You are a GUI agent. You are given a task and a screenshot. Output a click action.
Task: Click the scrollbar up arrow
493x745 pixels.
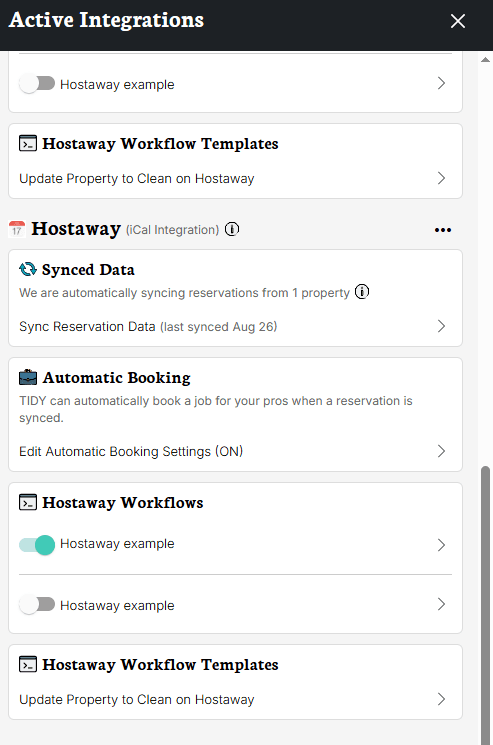[x=485, y=60]
